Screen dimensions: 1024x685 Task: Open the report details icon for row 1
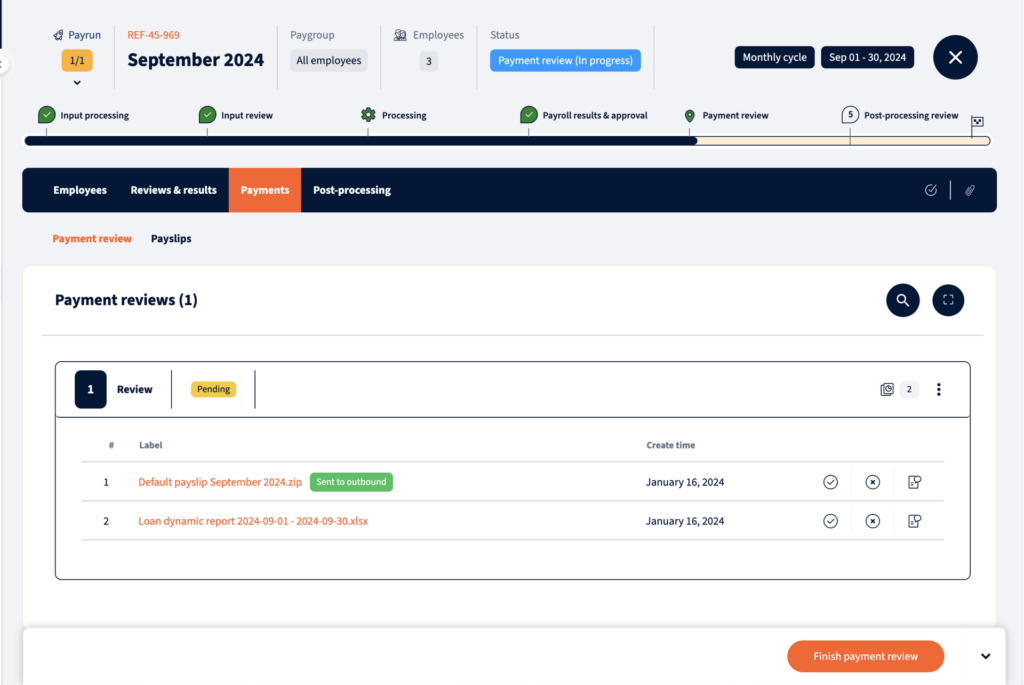pos(913,481)
